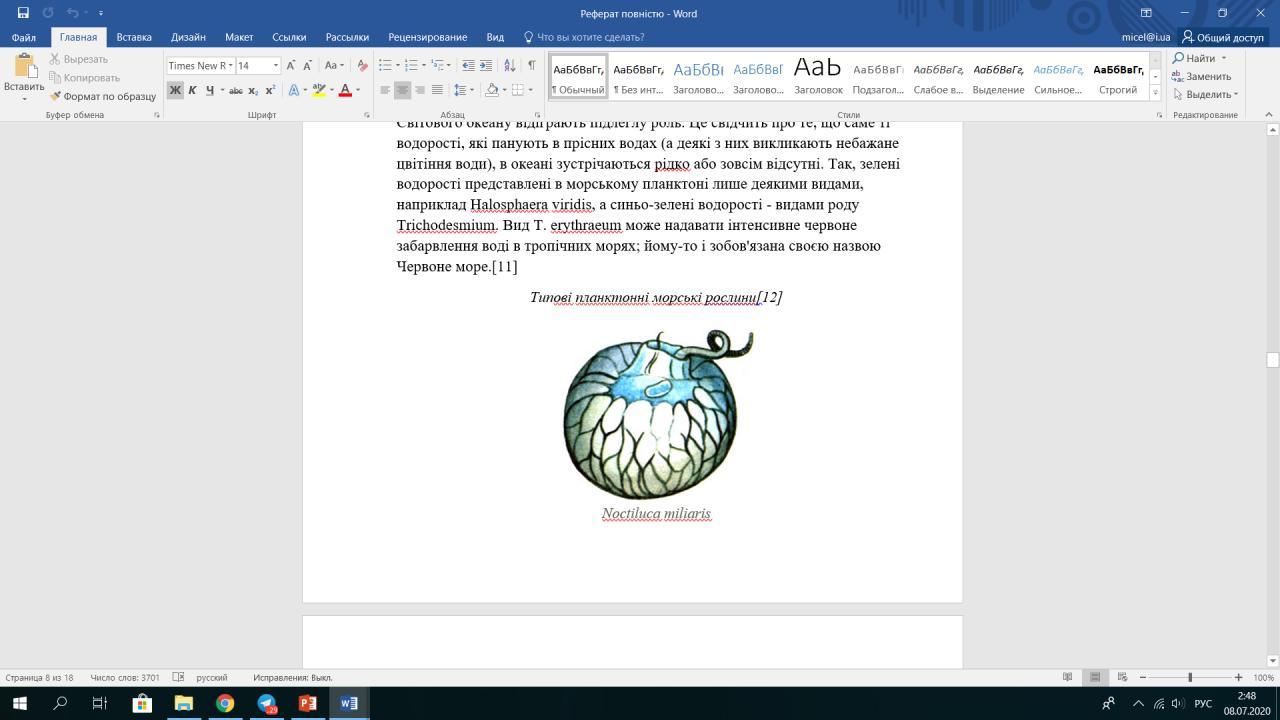Apply strikethrough formatting

[x=235, y=90]
